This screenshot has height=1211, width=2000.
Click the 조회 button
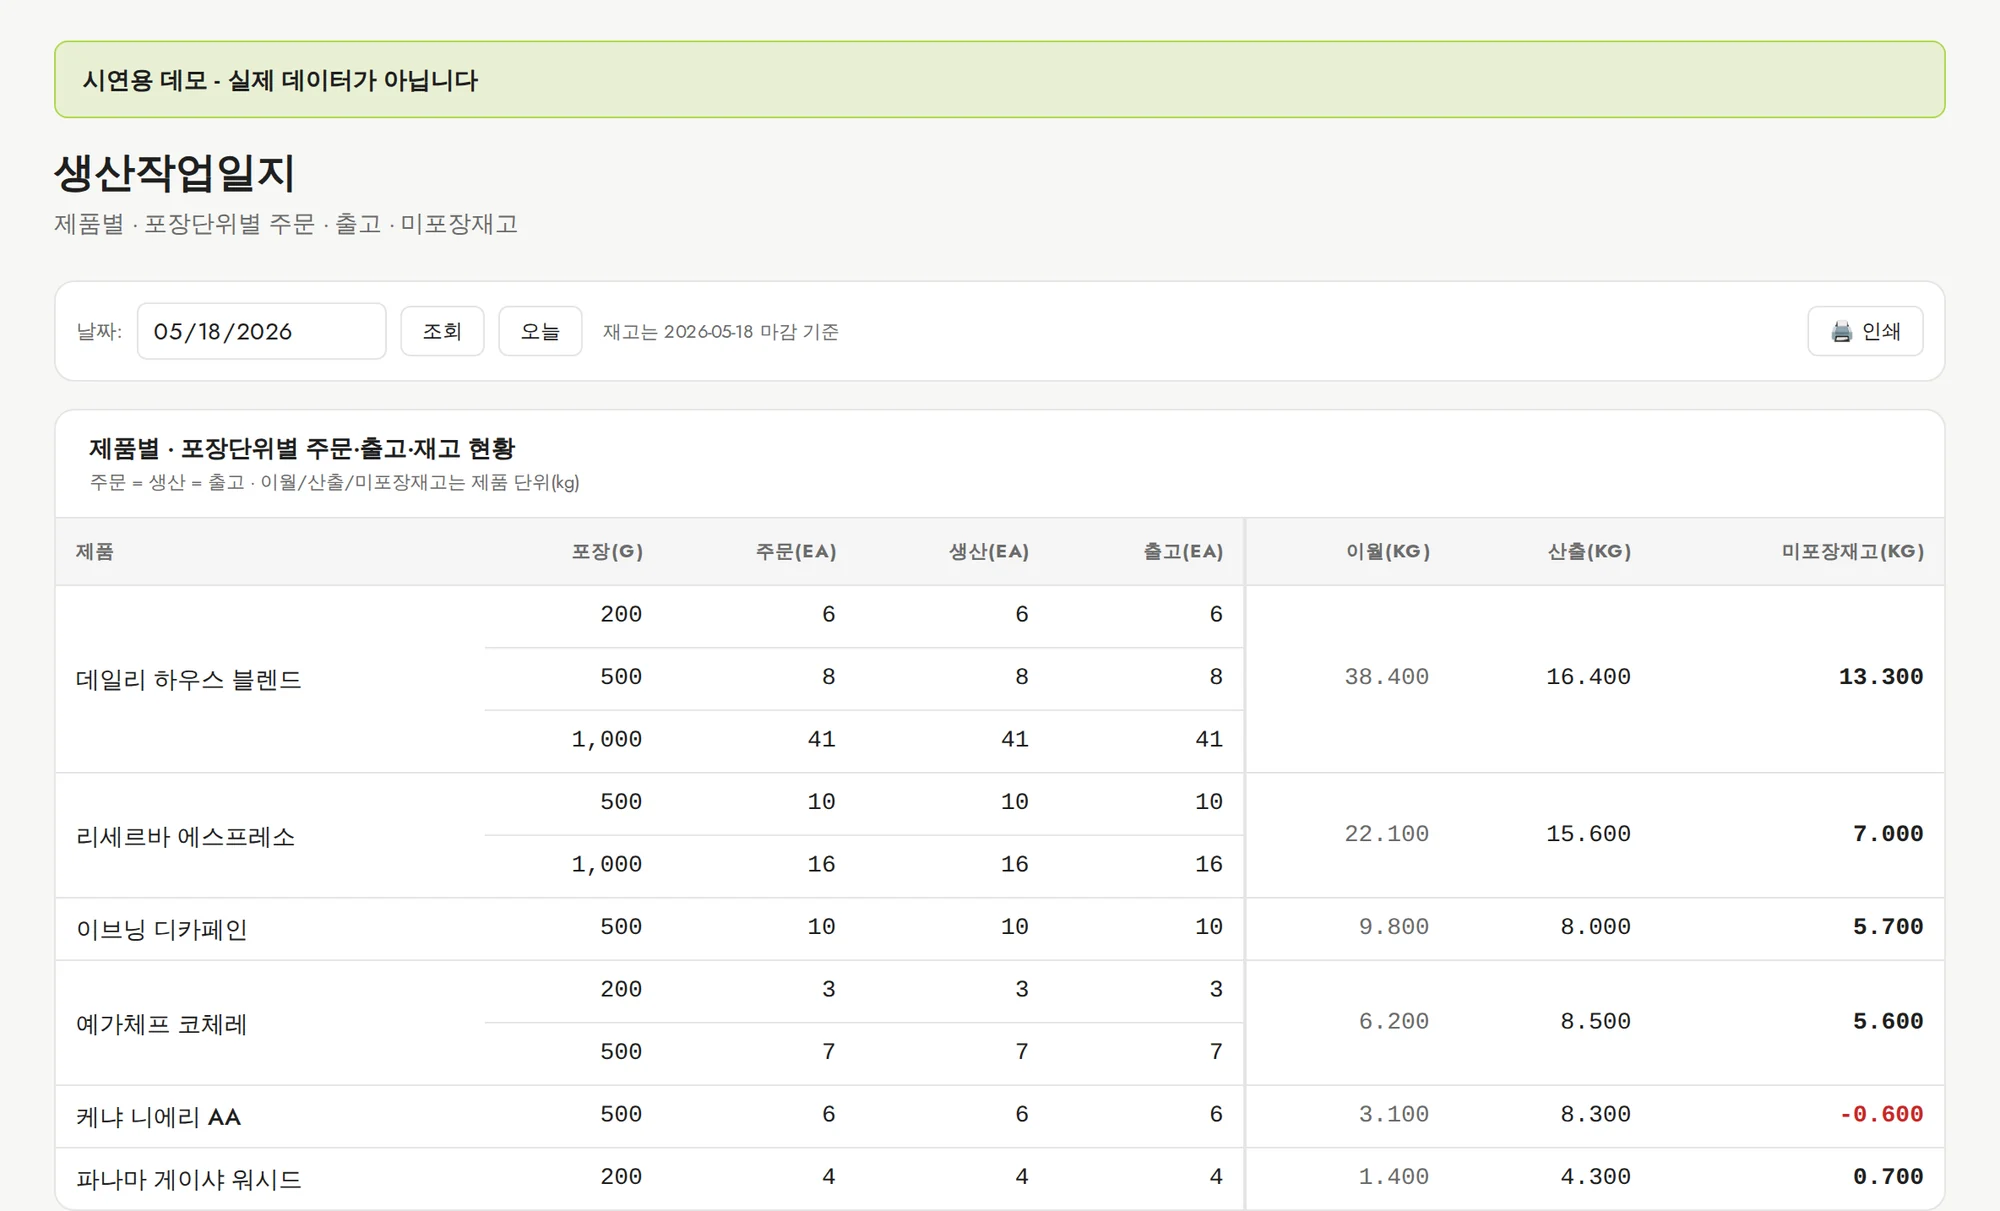pyautogui.click(x=442, y=331)
